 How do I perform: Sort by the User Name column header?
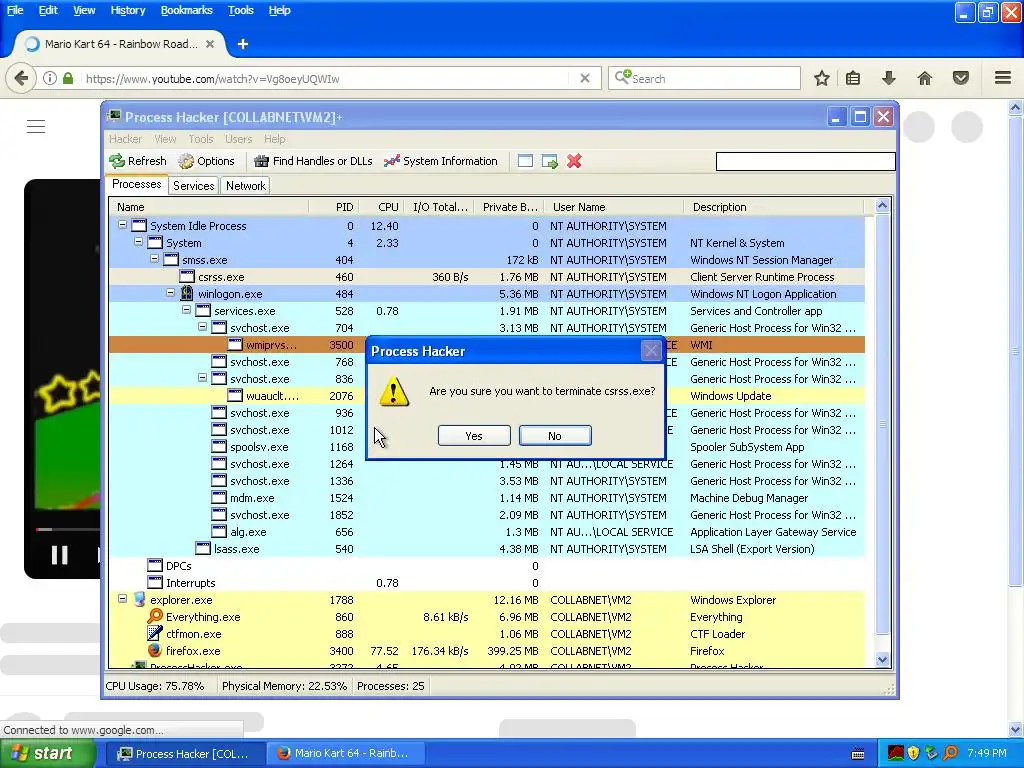tap(614, 207)
